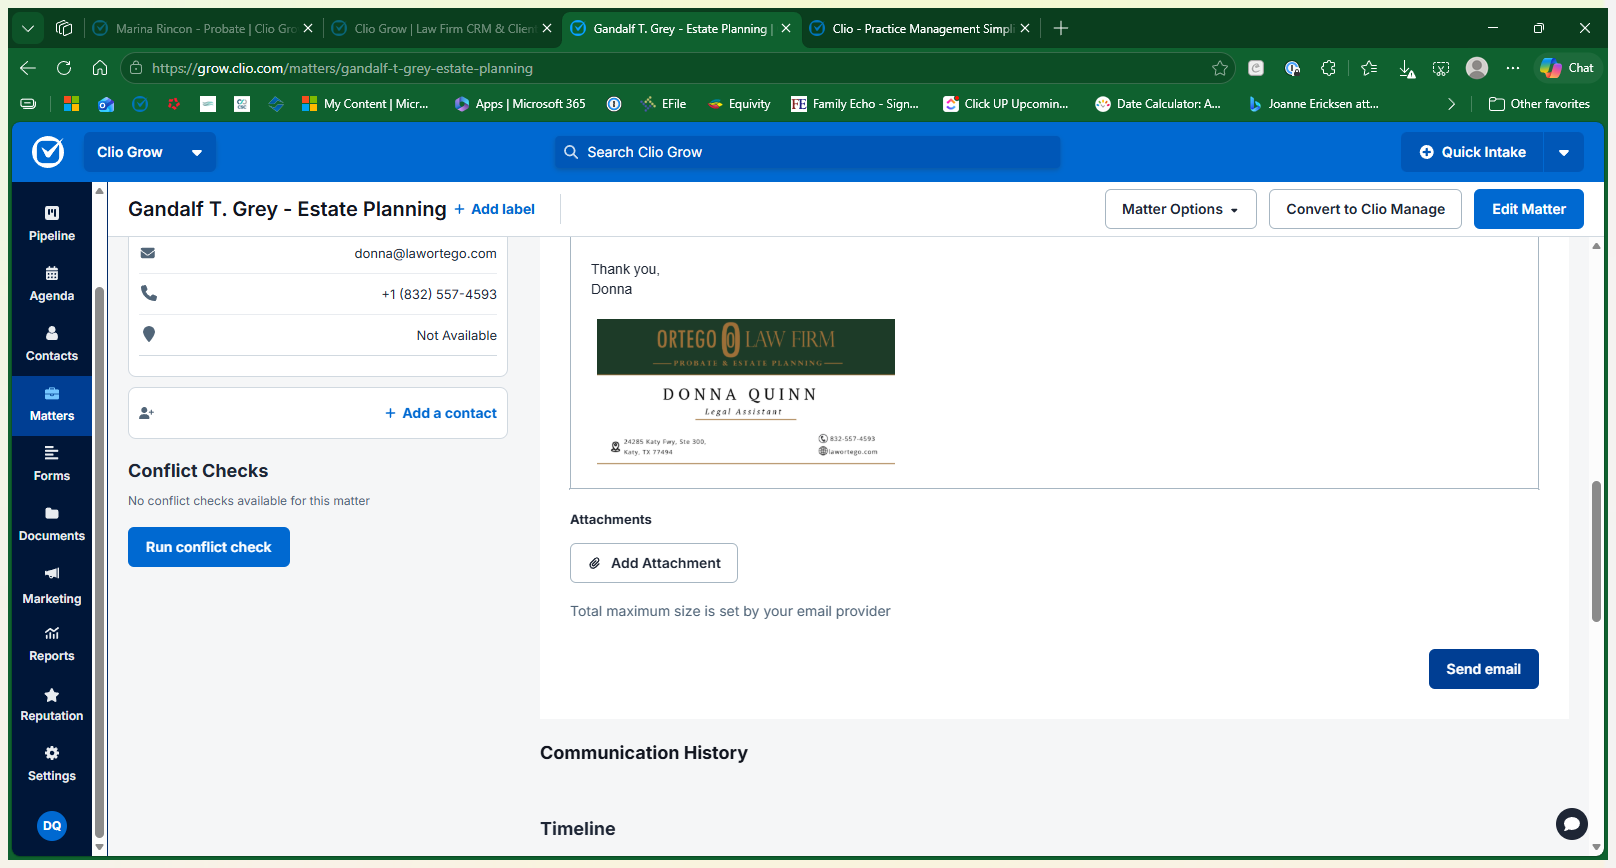The image size is (1616, 868).
Task: Click Add Attachment button
Action: coord(654,563)
